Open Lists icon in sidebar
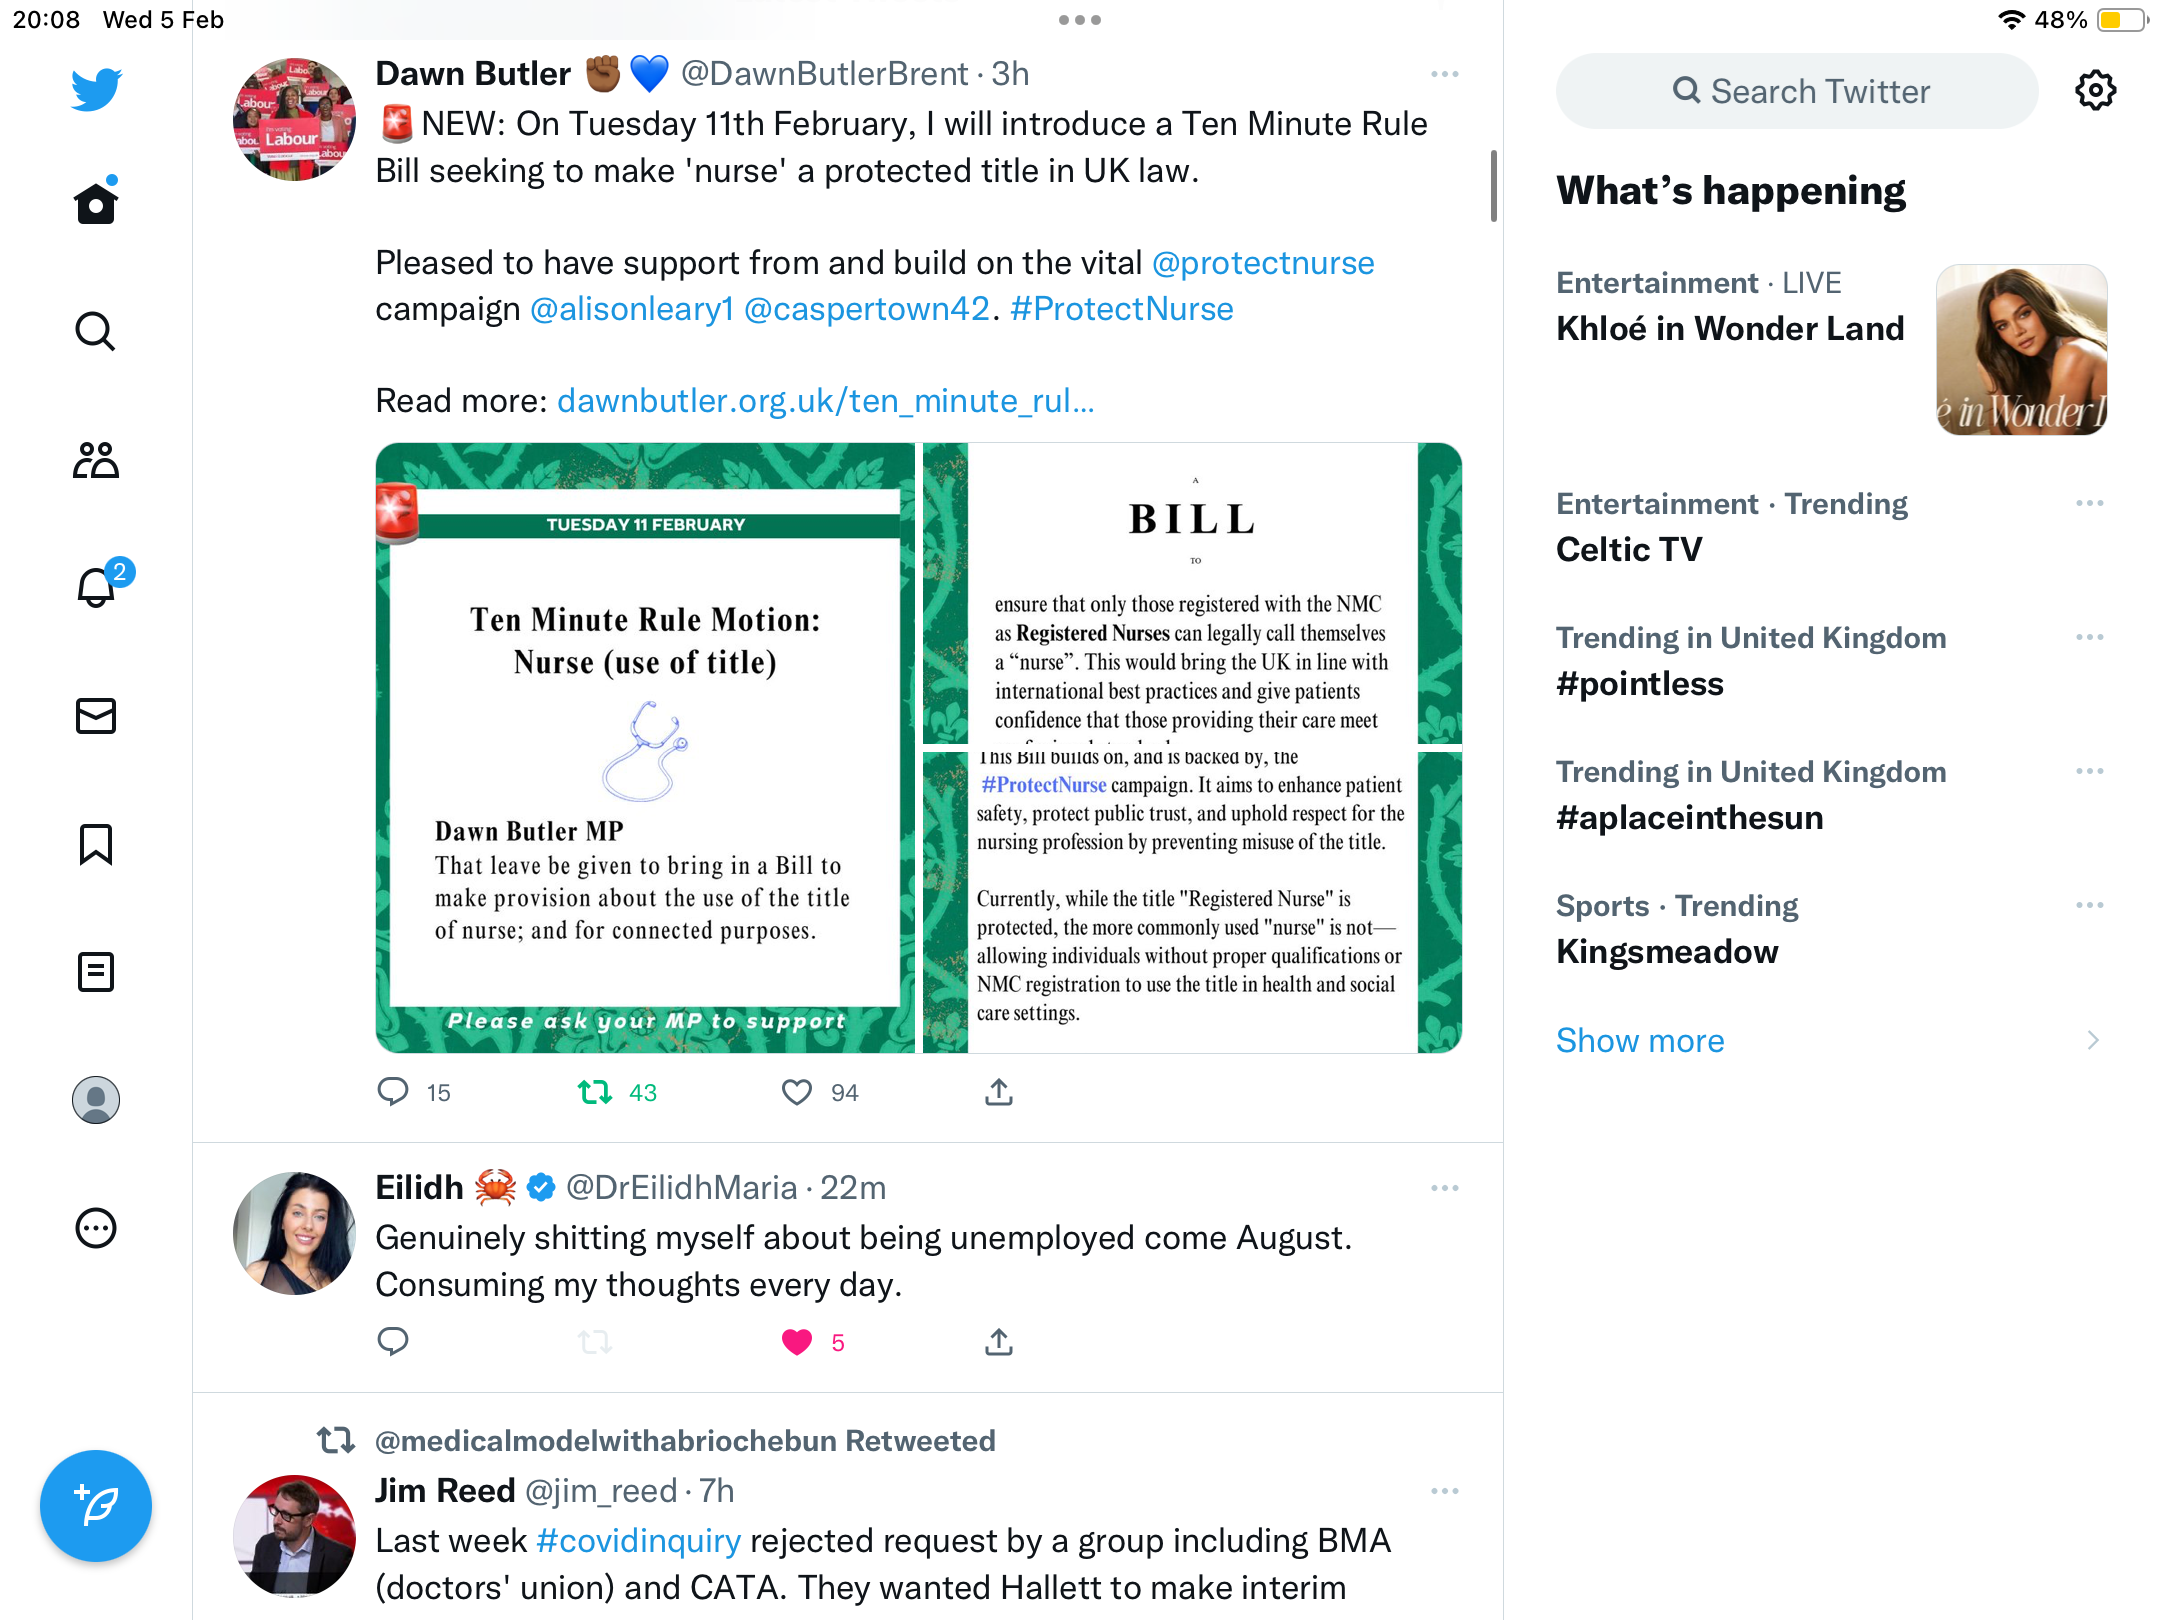The width and height of the screenshot is (2160, 1620). click(96, 972)
